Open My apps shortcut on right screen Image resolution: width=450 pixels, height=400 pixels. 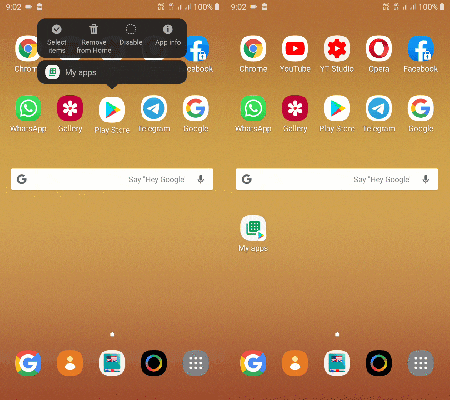253,228
